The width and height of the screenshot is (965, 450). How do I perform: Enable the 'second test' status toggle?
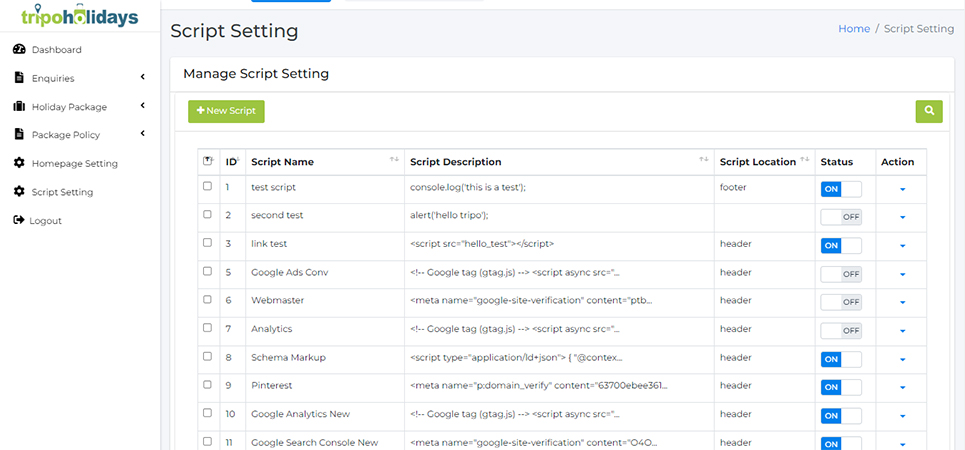coord(840,217)
